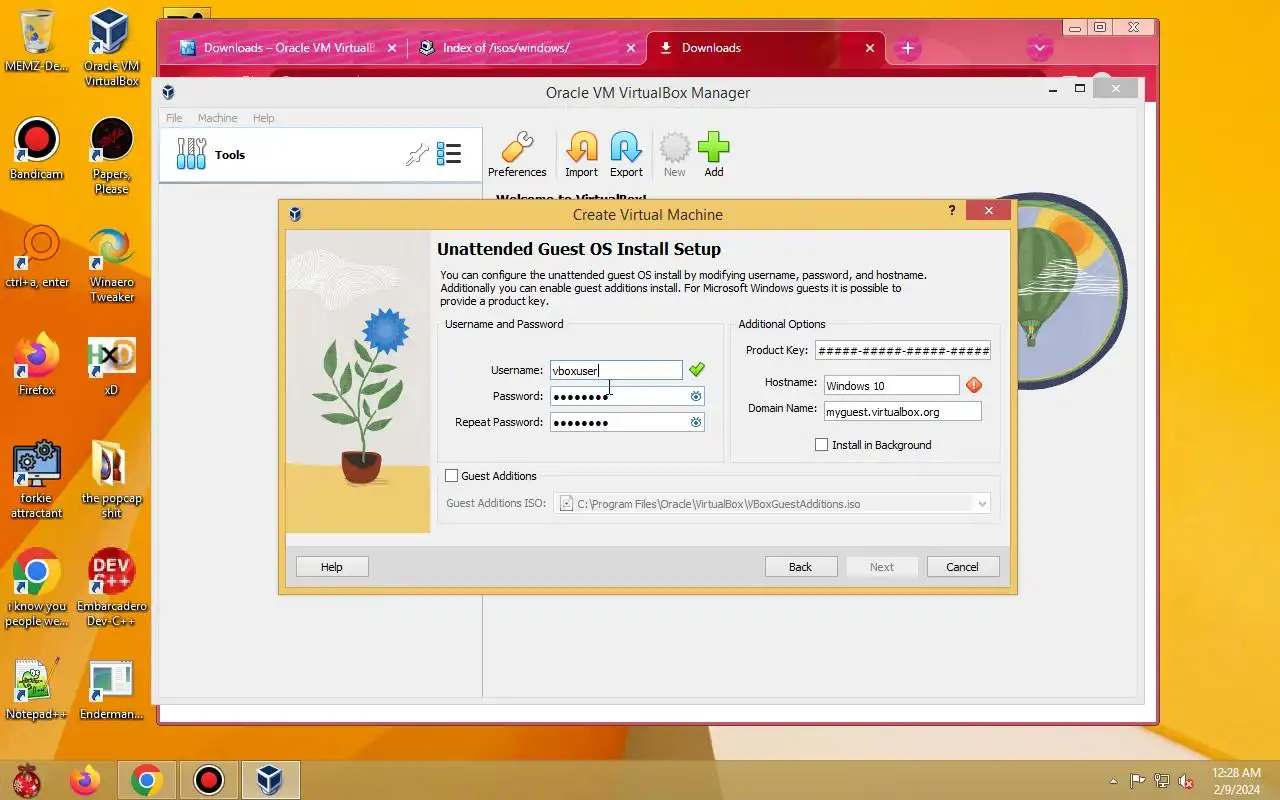This screenshot has width=1280, height=800.
Task: Click Bandicam record icon in taskbar
Action: (209, 780)
